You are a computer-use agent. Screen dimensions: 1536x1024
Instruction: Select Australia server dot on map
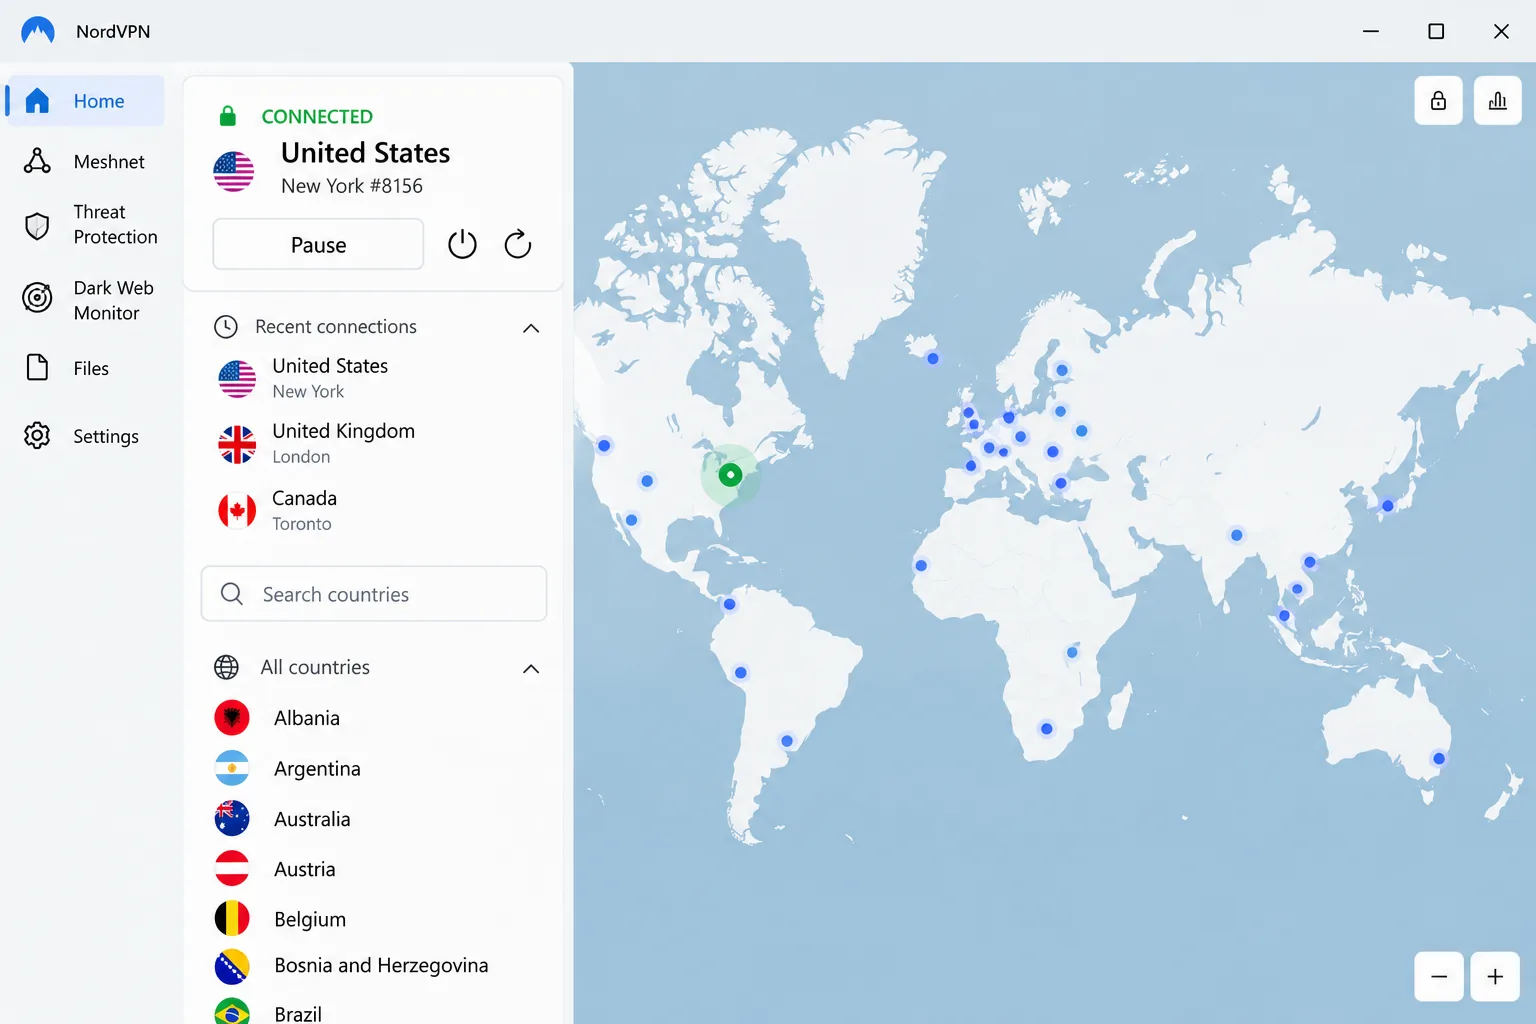1439,759
